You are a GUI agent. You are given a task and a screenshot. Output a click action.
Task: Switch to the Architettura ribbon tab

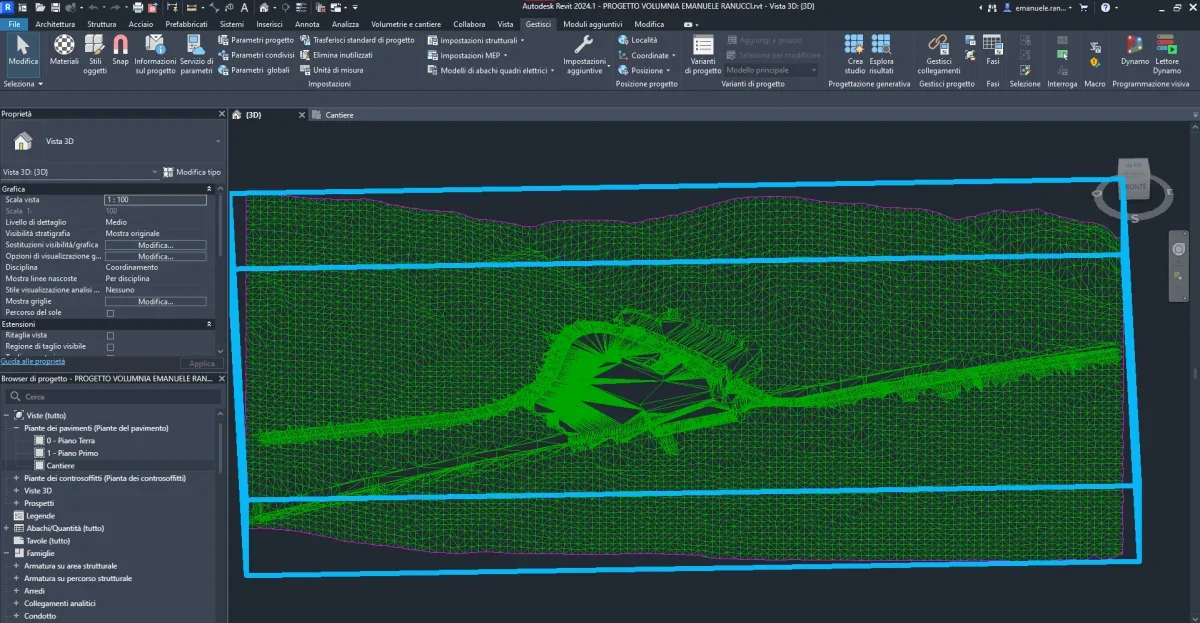click(x=55, y=23)
